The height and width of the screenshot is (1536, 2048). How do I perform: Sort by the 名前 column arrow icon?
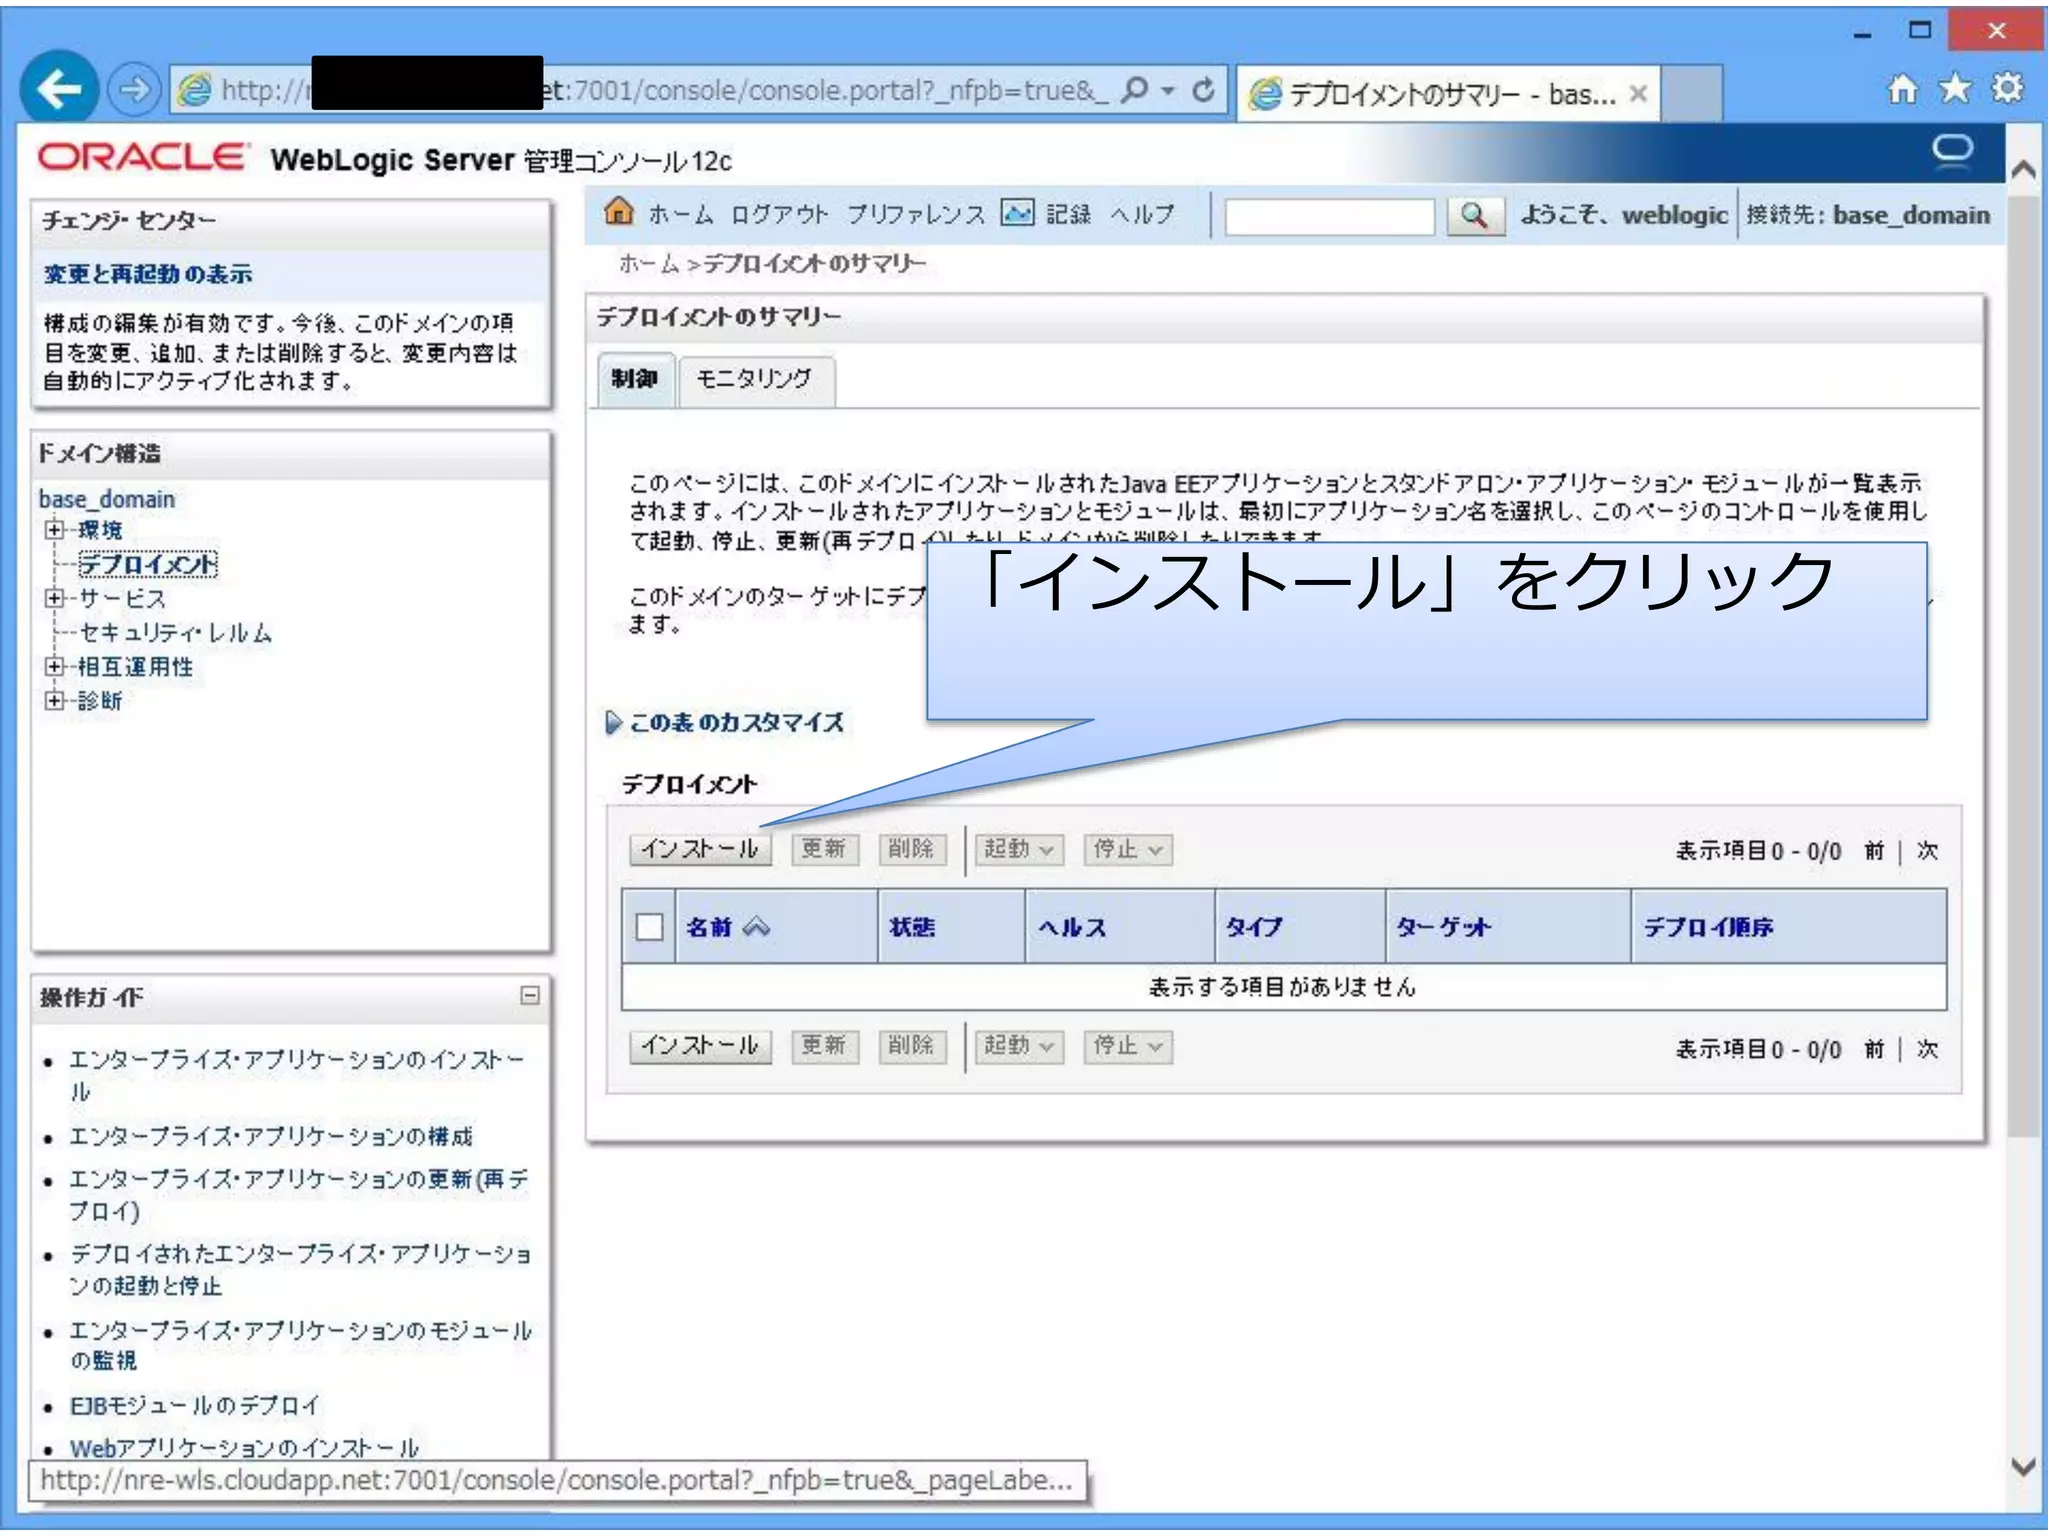click(757, 926)
